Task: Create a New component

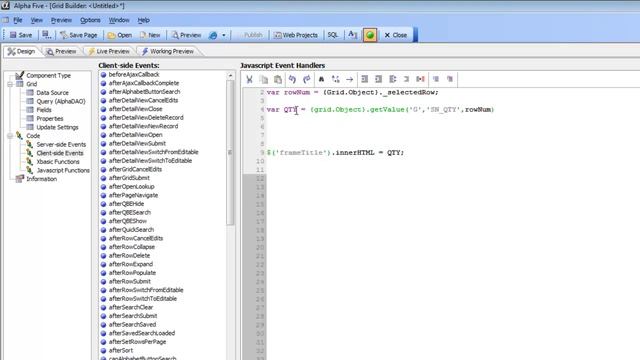Action: coord(150,35)
